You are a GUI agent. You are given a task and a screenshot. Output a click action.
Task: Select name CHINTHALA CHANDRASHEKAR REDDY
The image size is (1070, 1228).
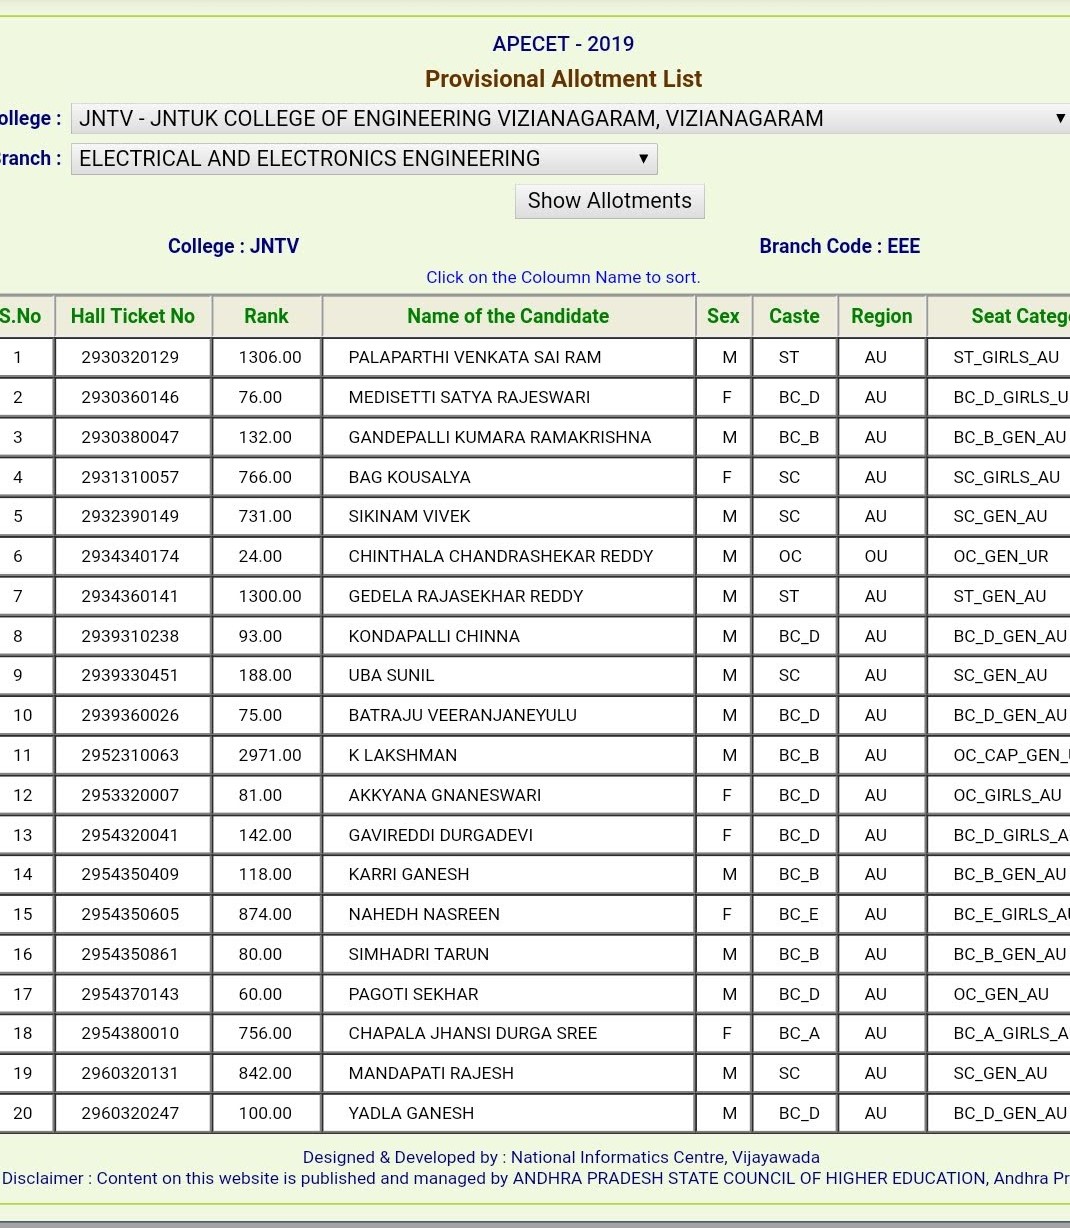(501, 556)
